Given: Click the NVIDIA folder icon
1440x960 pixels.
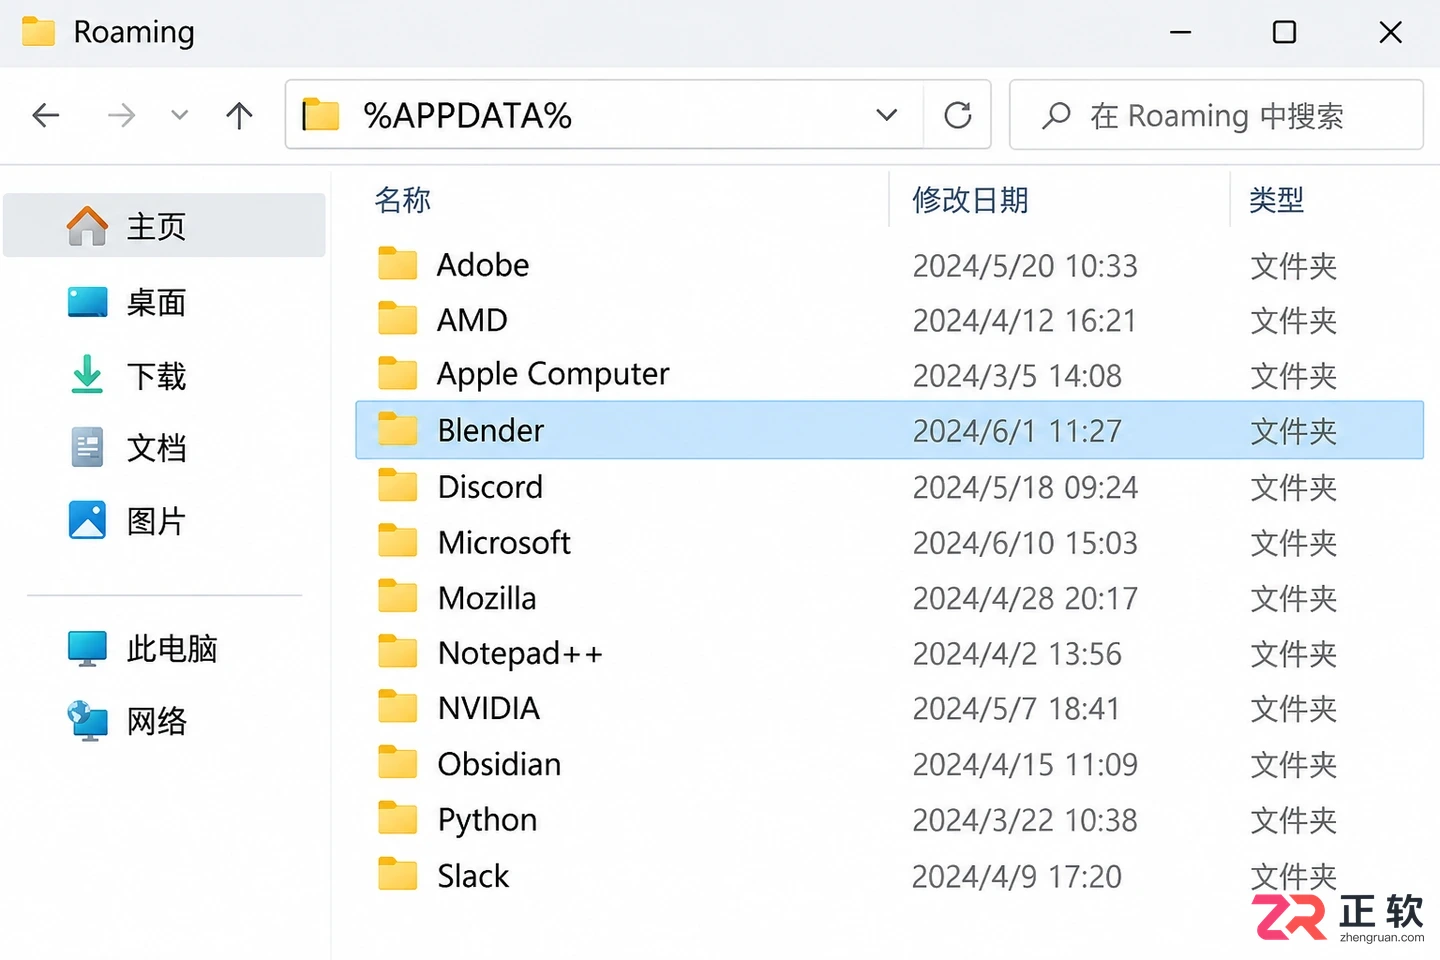Looking at the screenshot, I should tap(398, 708).
